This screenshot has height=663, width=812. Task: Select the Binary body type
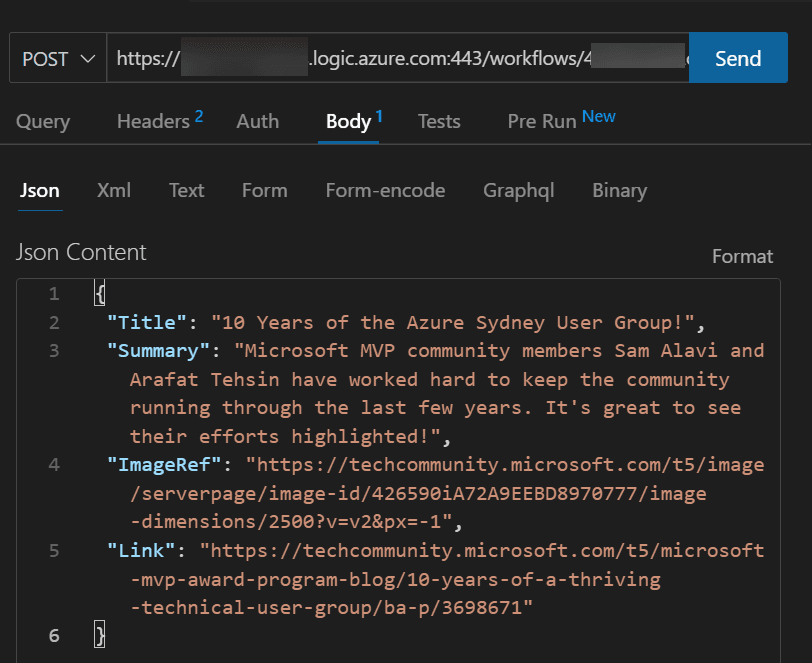pyautogui.click(x=619, y=191)
